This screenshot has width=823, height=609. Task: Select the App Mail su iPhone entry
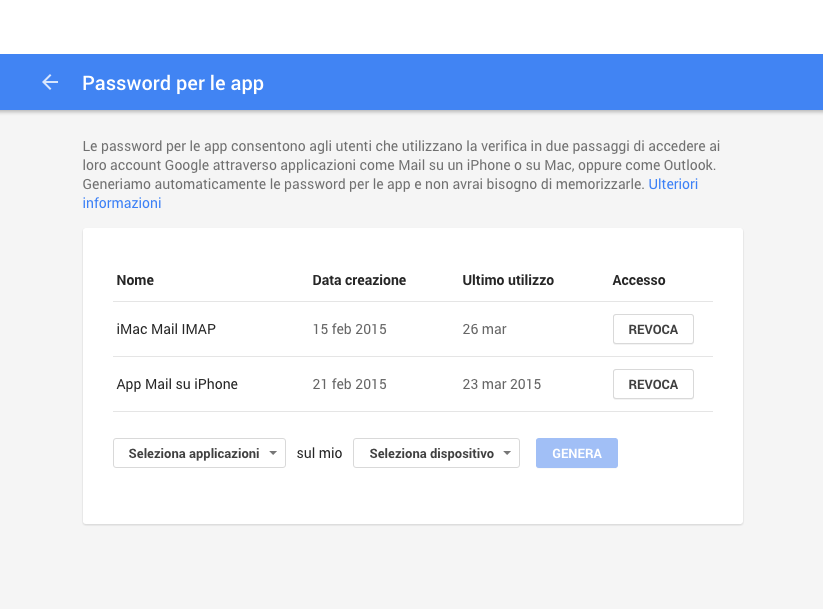177,384
